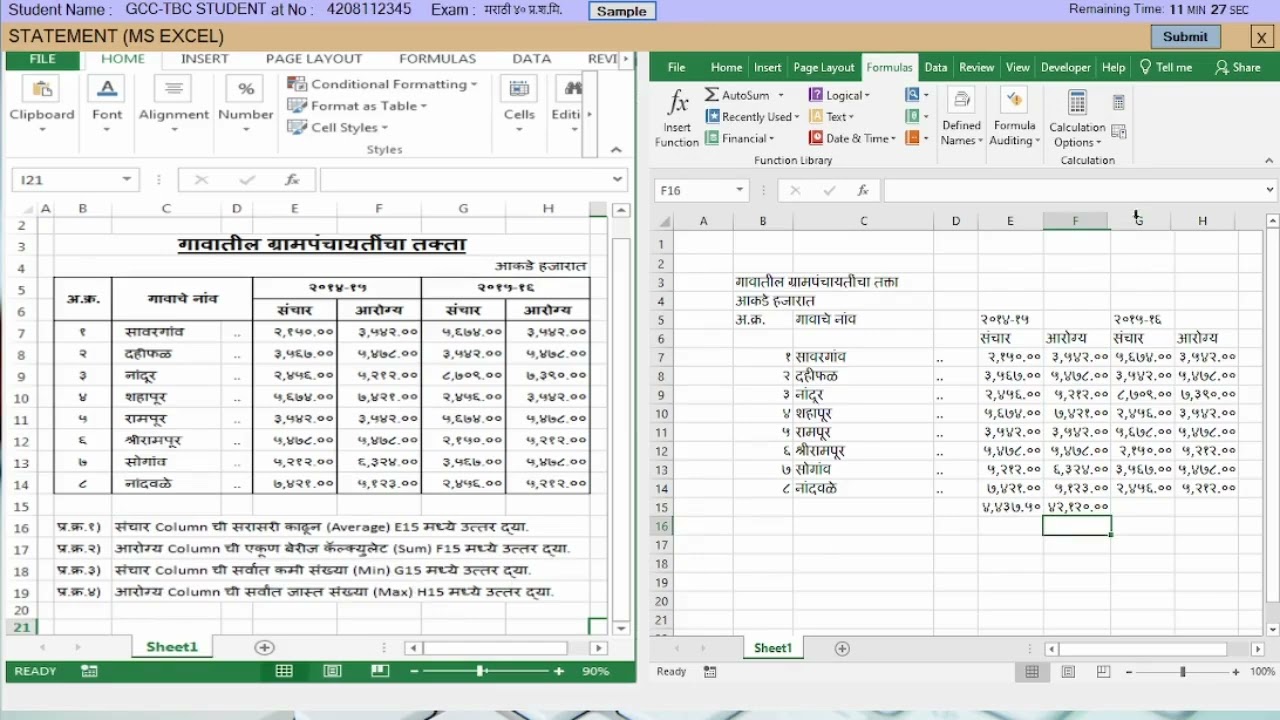
Task: Switch to PAGE LAYOUT tab in left Excel
Action: [314, 59]
